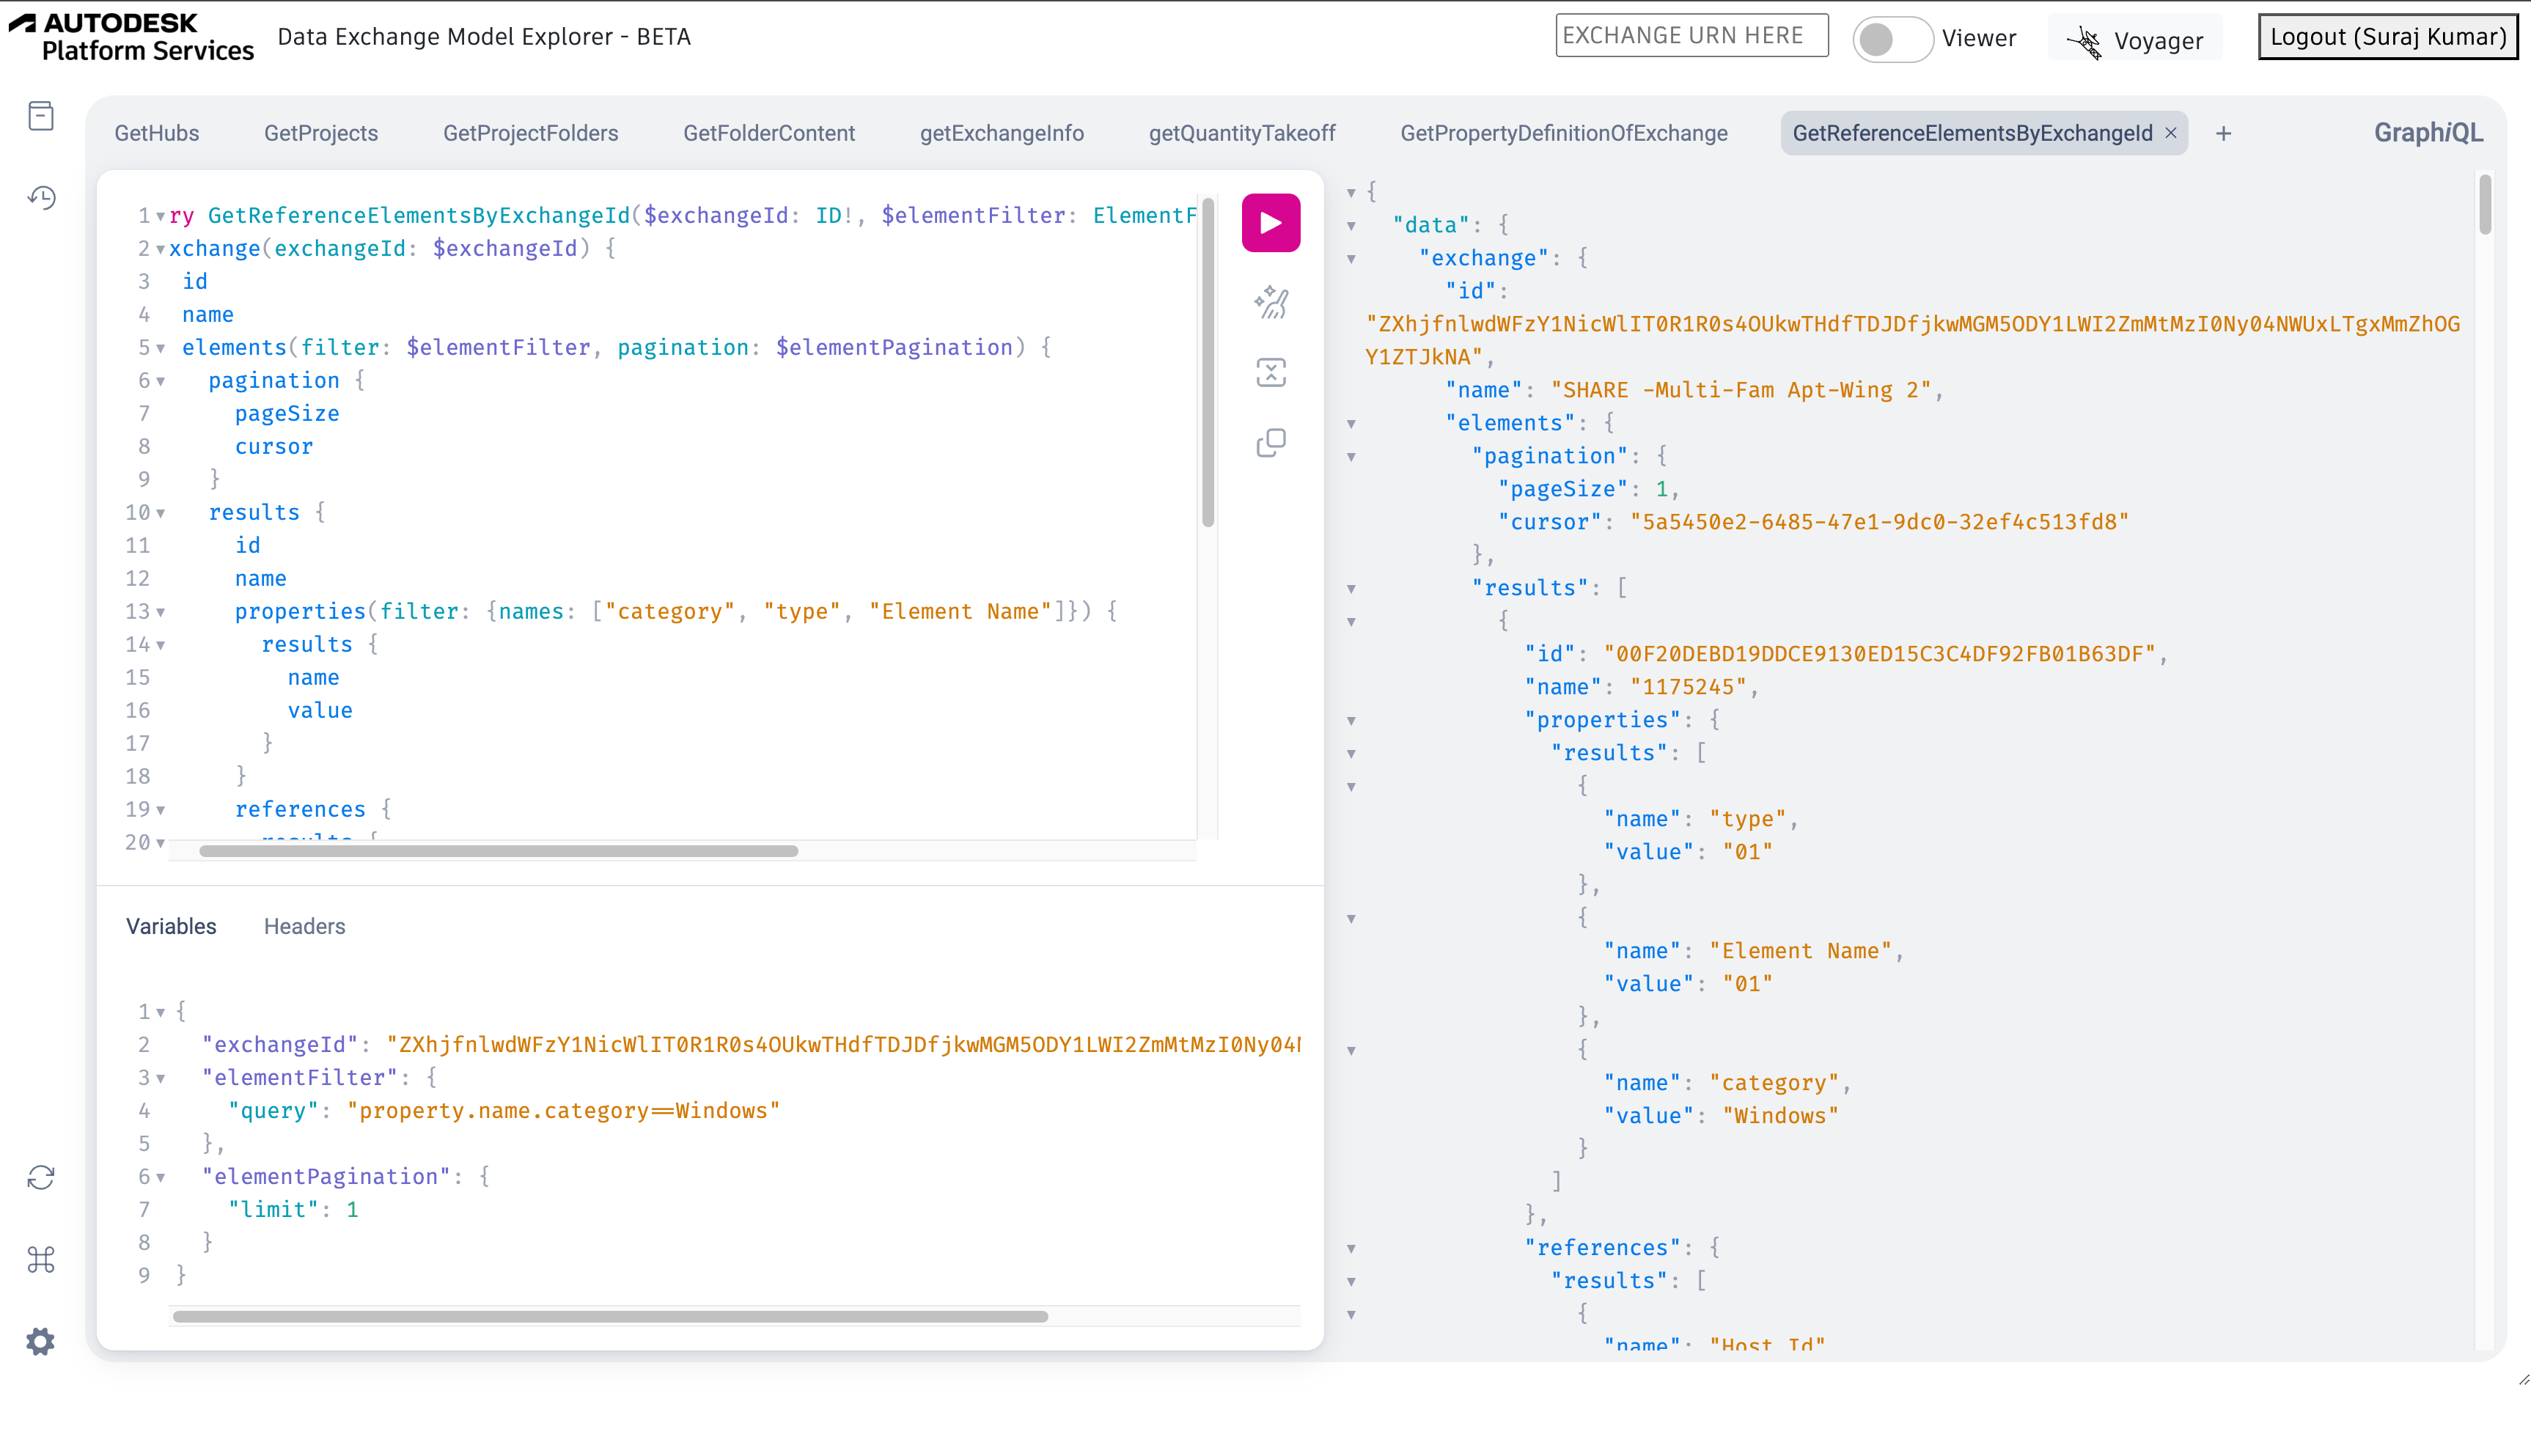Click the Copy query icon
This screenshot has width=2531, height=1456.
[x=1271, y=443]
